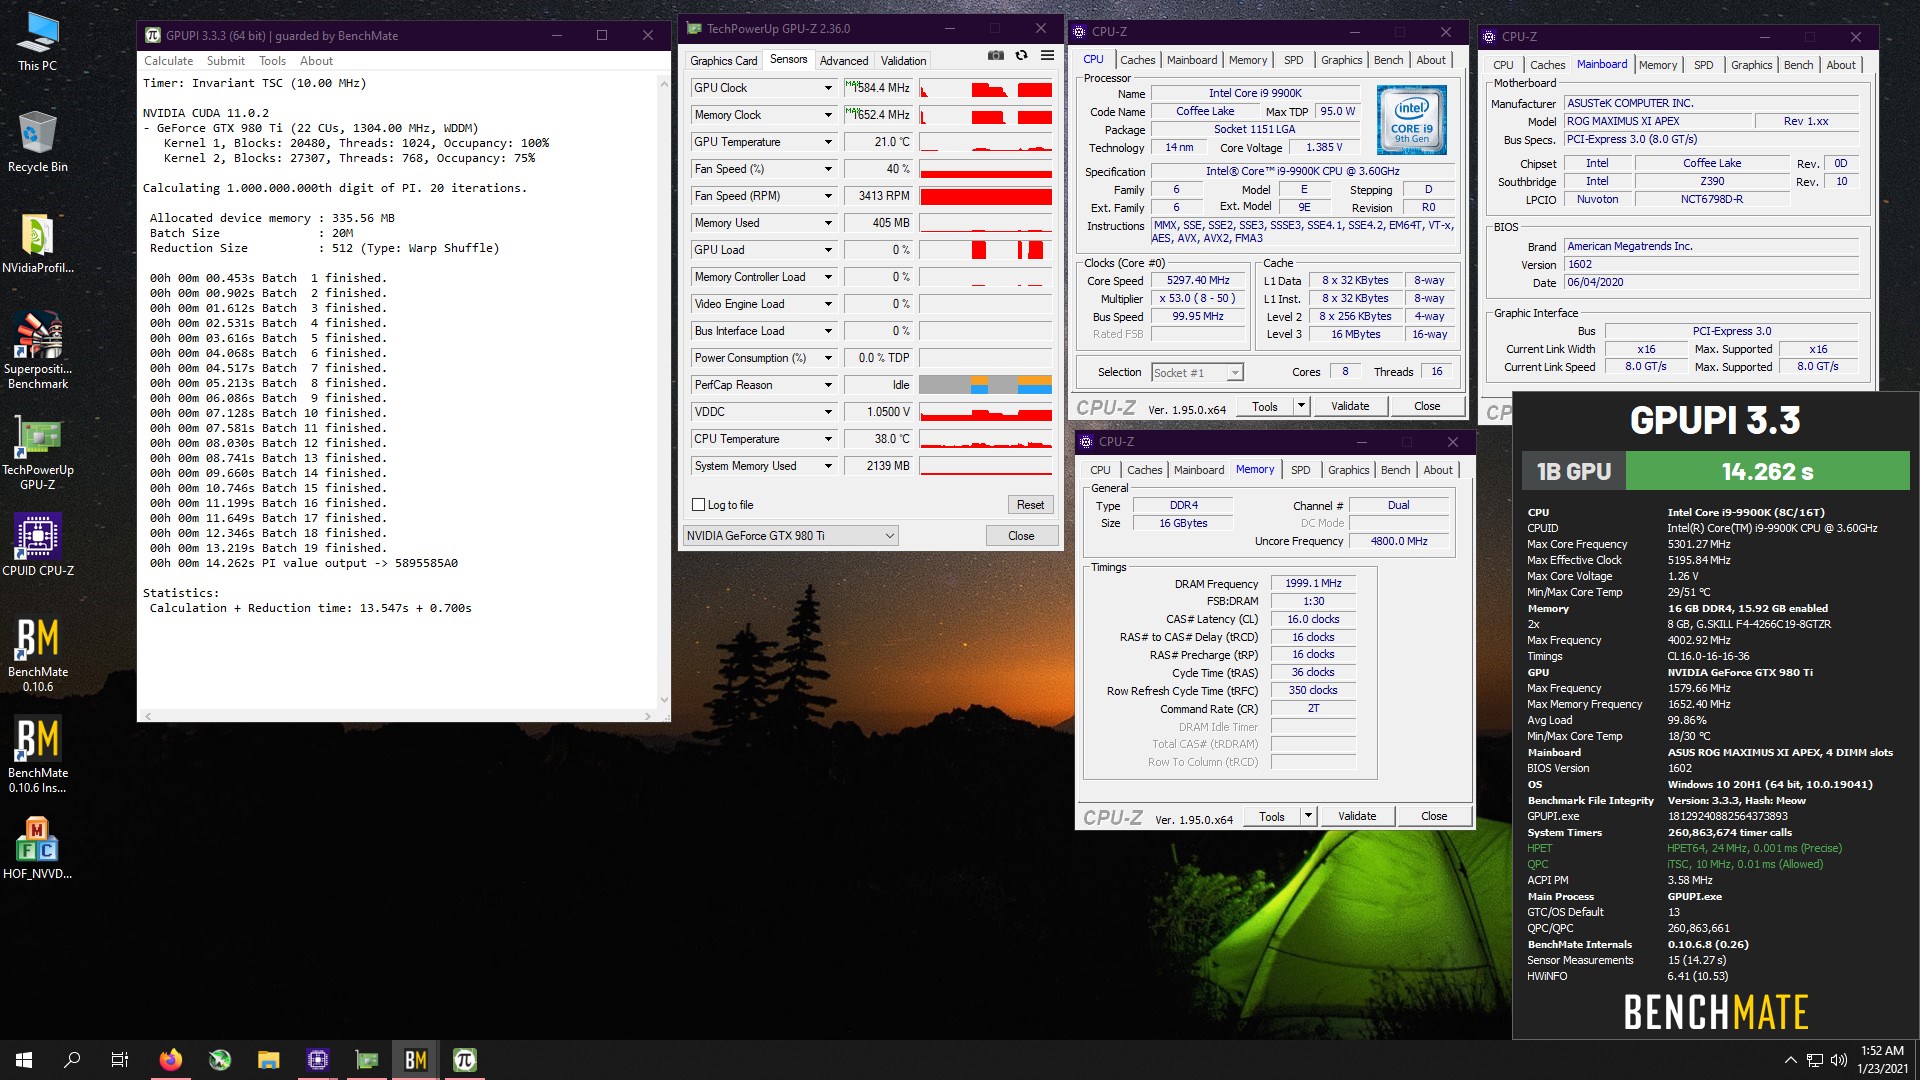Open Bench tab in CPU-Z Memory window

pos(1395,470)
